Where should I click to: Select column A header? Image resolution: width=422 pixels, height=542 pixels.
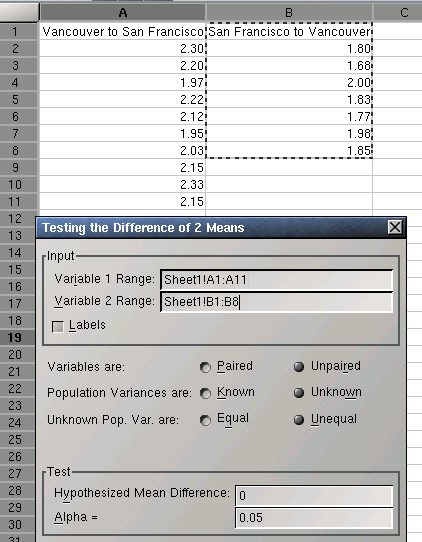(x=123, y=13)
